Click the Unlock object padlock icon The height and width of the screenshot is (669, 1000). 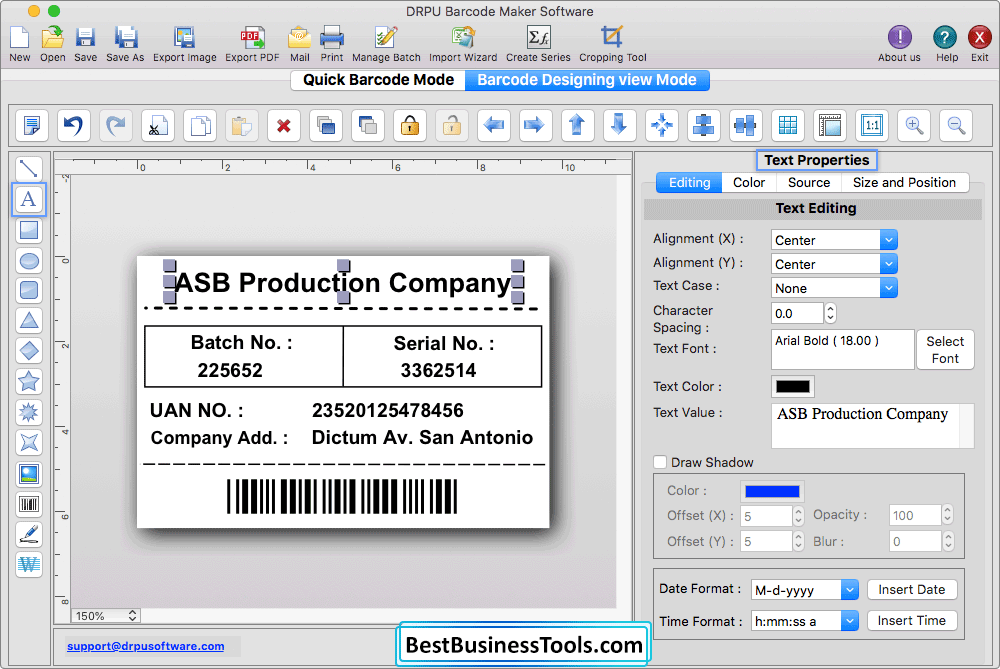coord(452,125)
